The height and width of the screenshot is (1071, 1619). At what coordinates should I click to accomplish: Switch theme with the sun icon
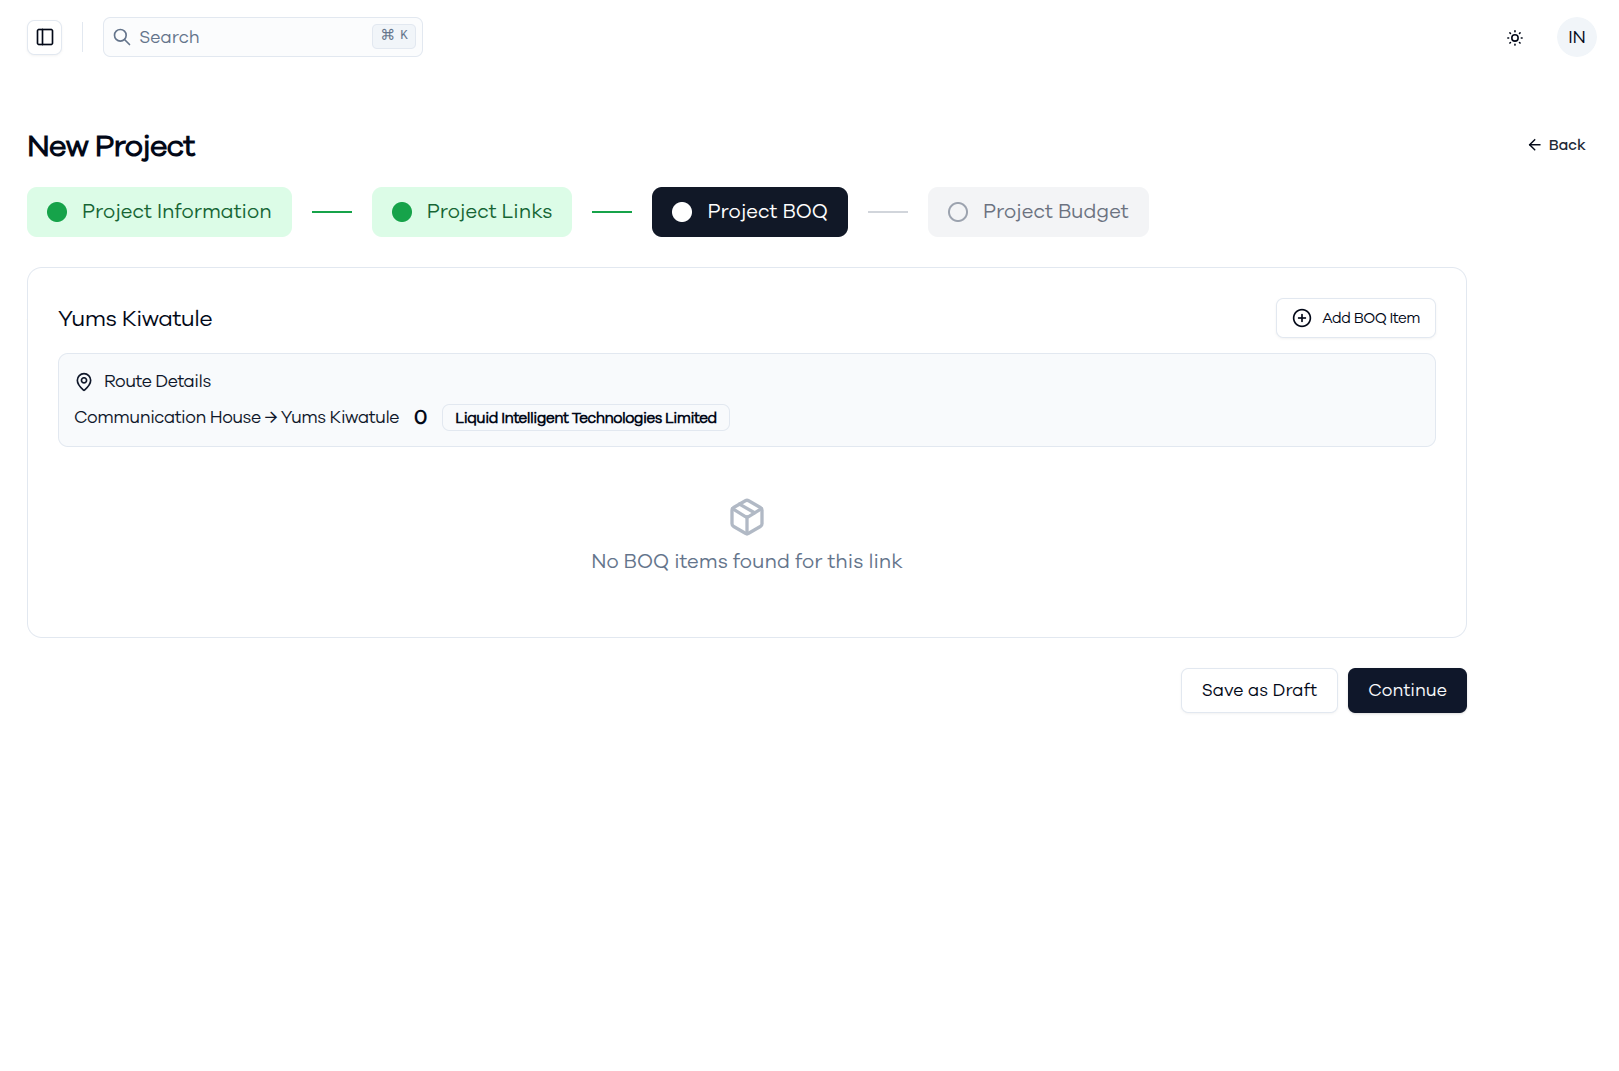tap(1515, 38)
